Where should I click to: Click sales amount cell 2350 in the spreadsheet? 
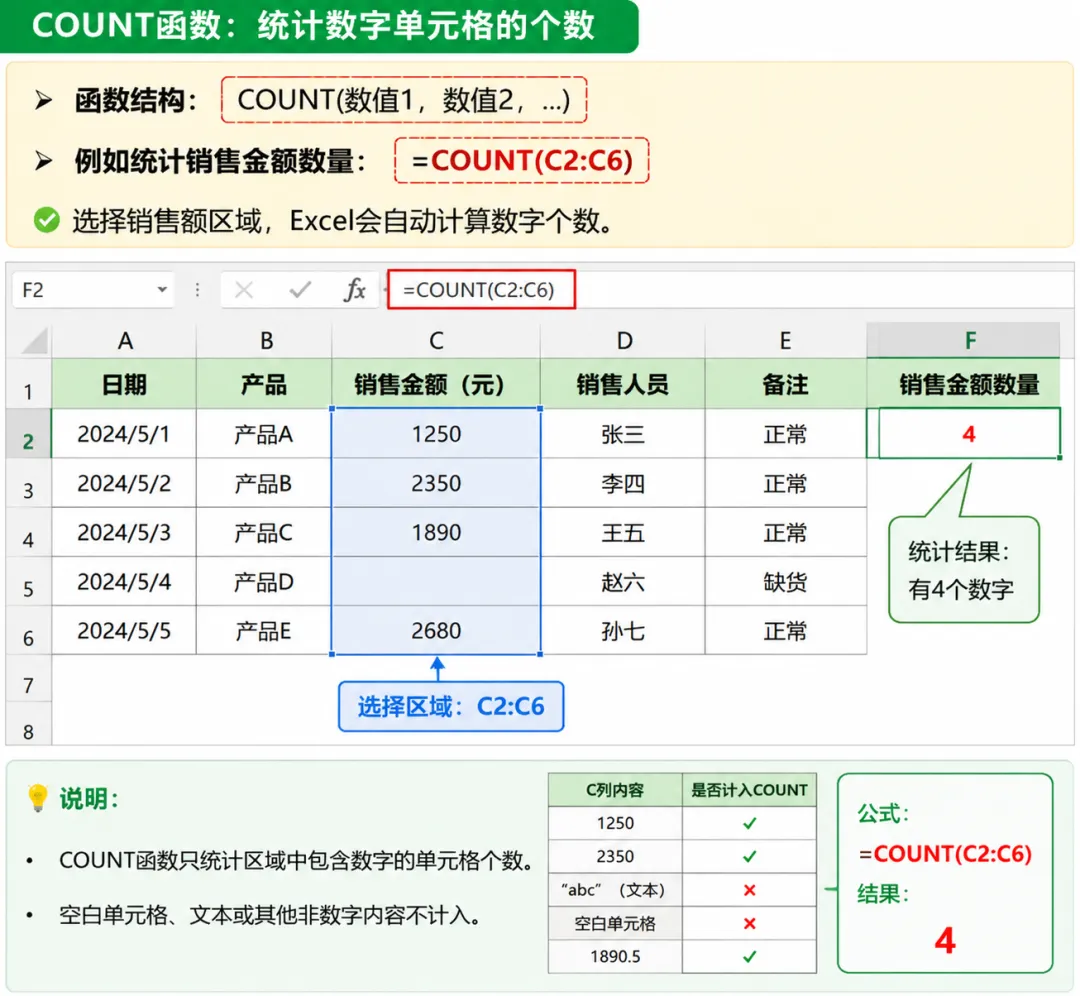(x=436, y=484)
